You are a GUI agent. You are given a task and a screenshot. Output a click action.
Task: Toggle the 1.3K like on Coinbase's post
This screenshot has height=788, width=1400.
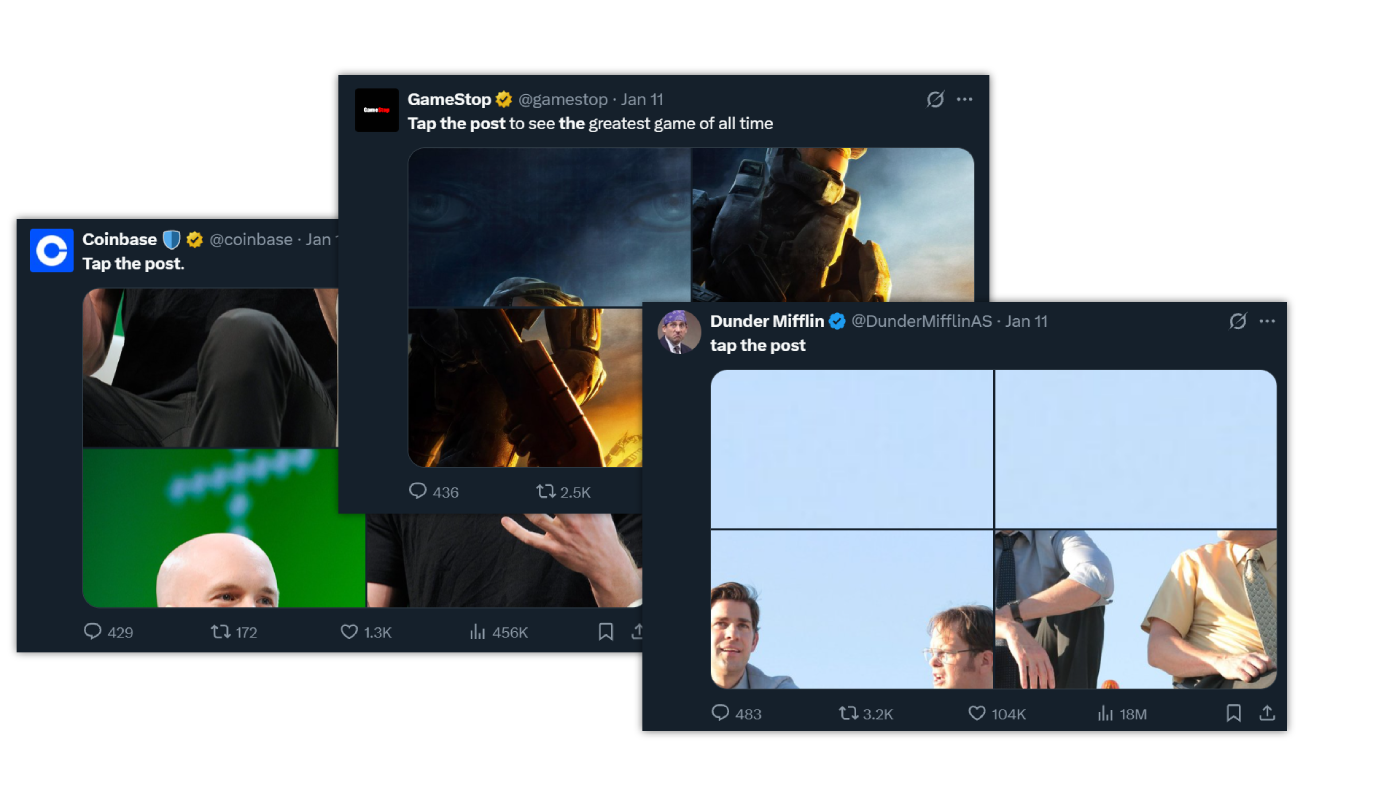(x=349, y=631)
